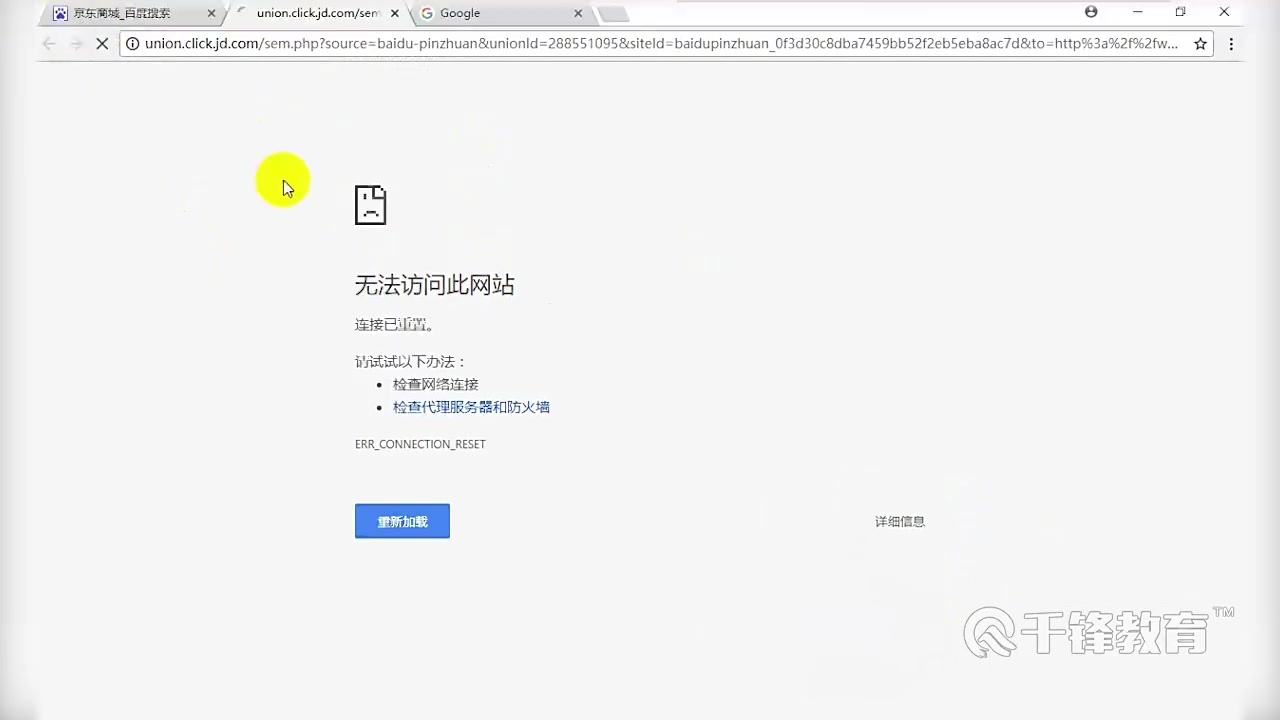Image resolution: width=1280 pixels, height=720 pixels.
Task: Close the Google tab
Action: click(x=577, y=13)
